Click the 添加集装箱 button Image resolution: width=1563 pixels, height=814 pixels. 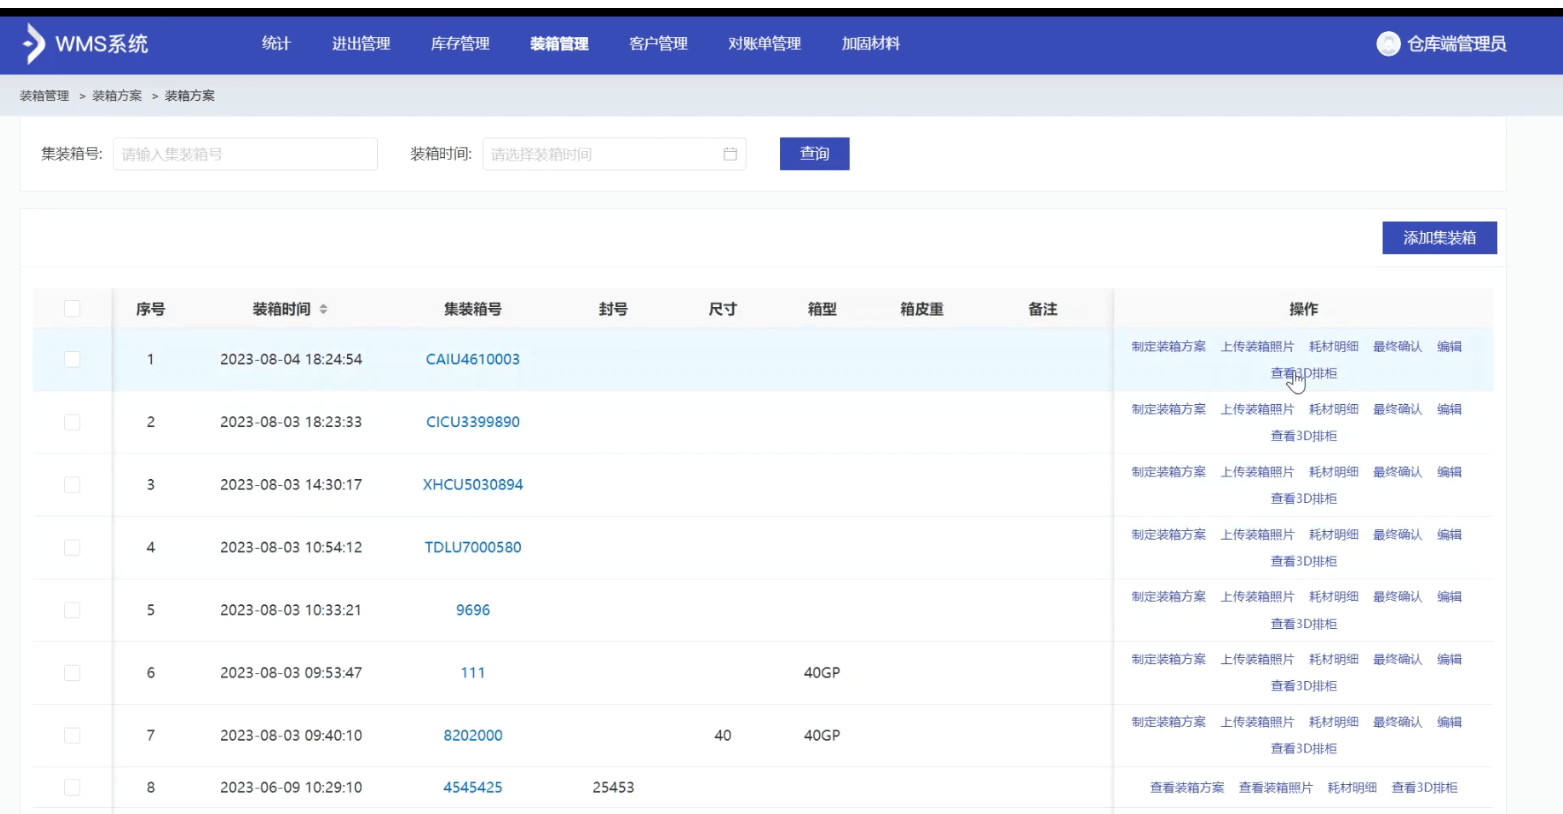(1439, 238)
